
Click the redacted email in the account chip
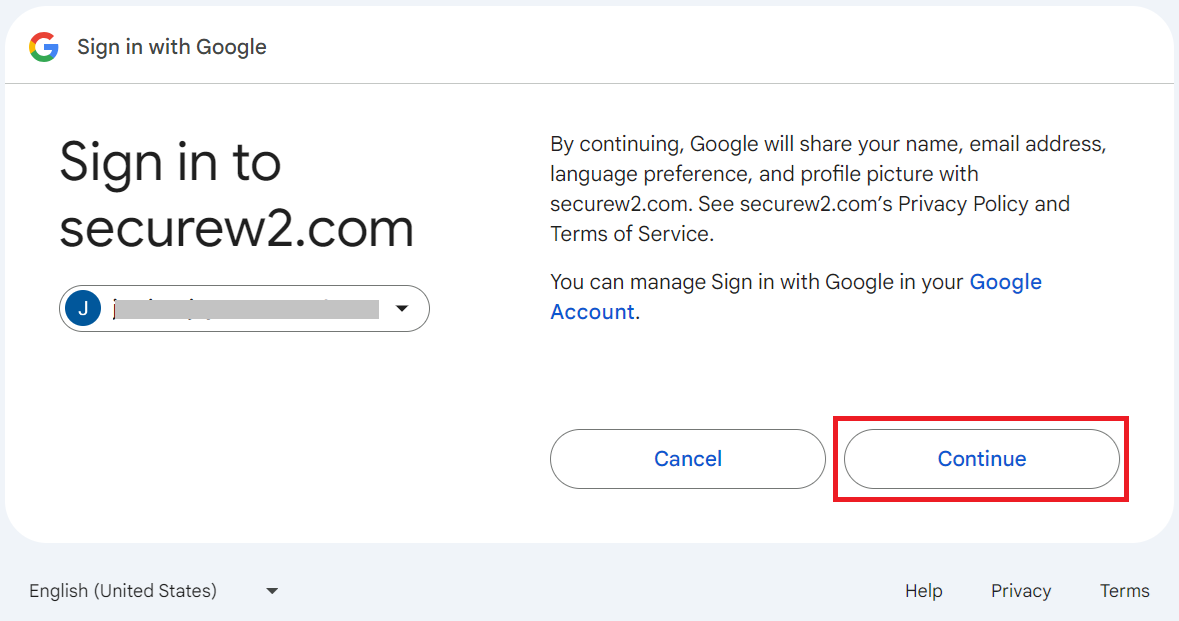click(246, 308)
